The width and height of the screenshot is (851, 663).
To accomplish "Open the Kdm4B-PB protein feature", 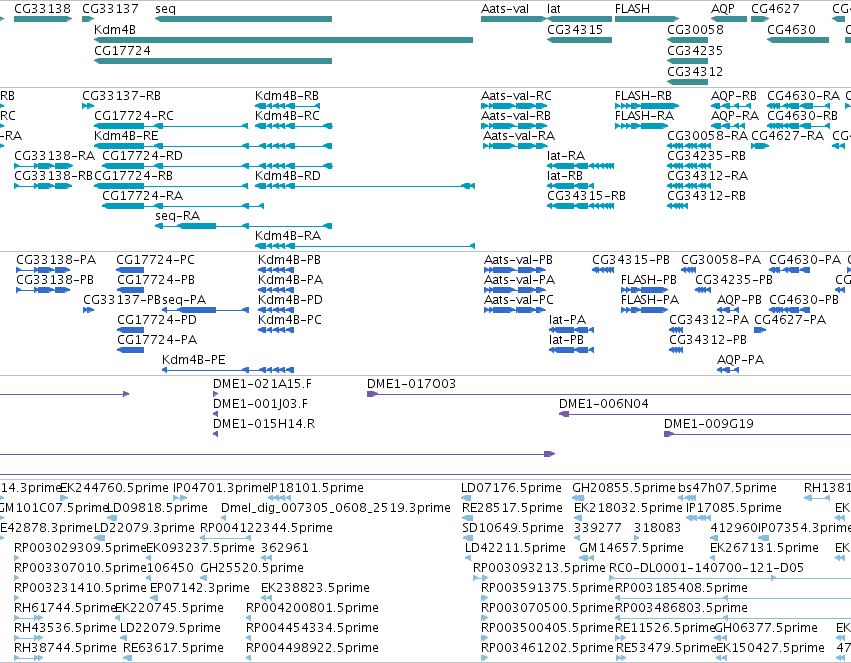I will coord(276,270).
